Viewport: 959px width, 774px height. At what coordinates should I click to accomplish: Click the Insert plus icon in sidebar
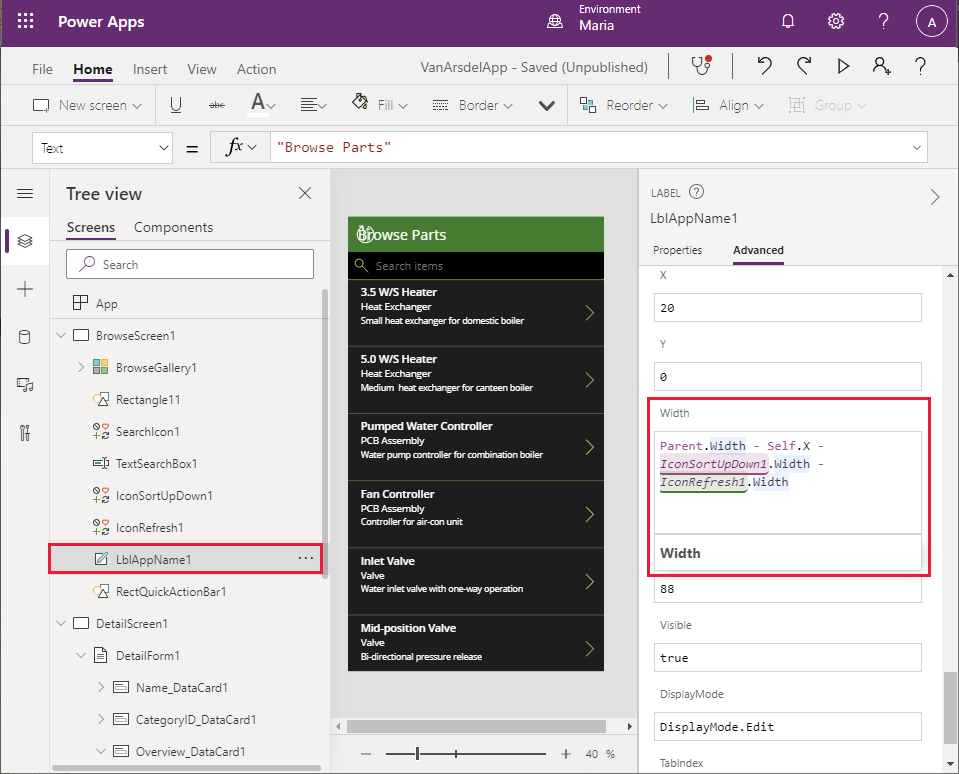pos(25,289)
